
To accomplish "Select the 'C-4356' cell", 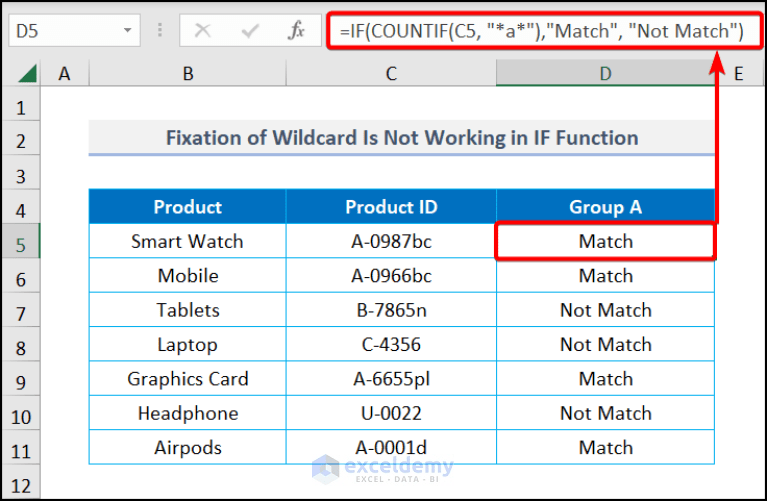I will click(x=391, y=344).
